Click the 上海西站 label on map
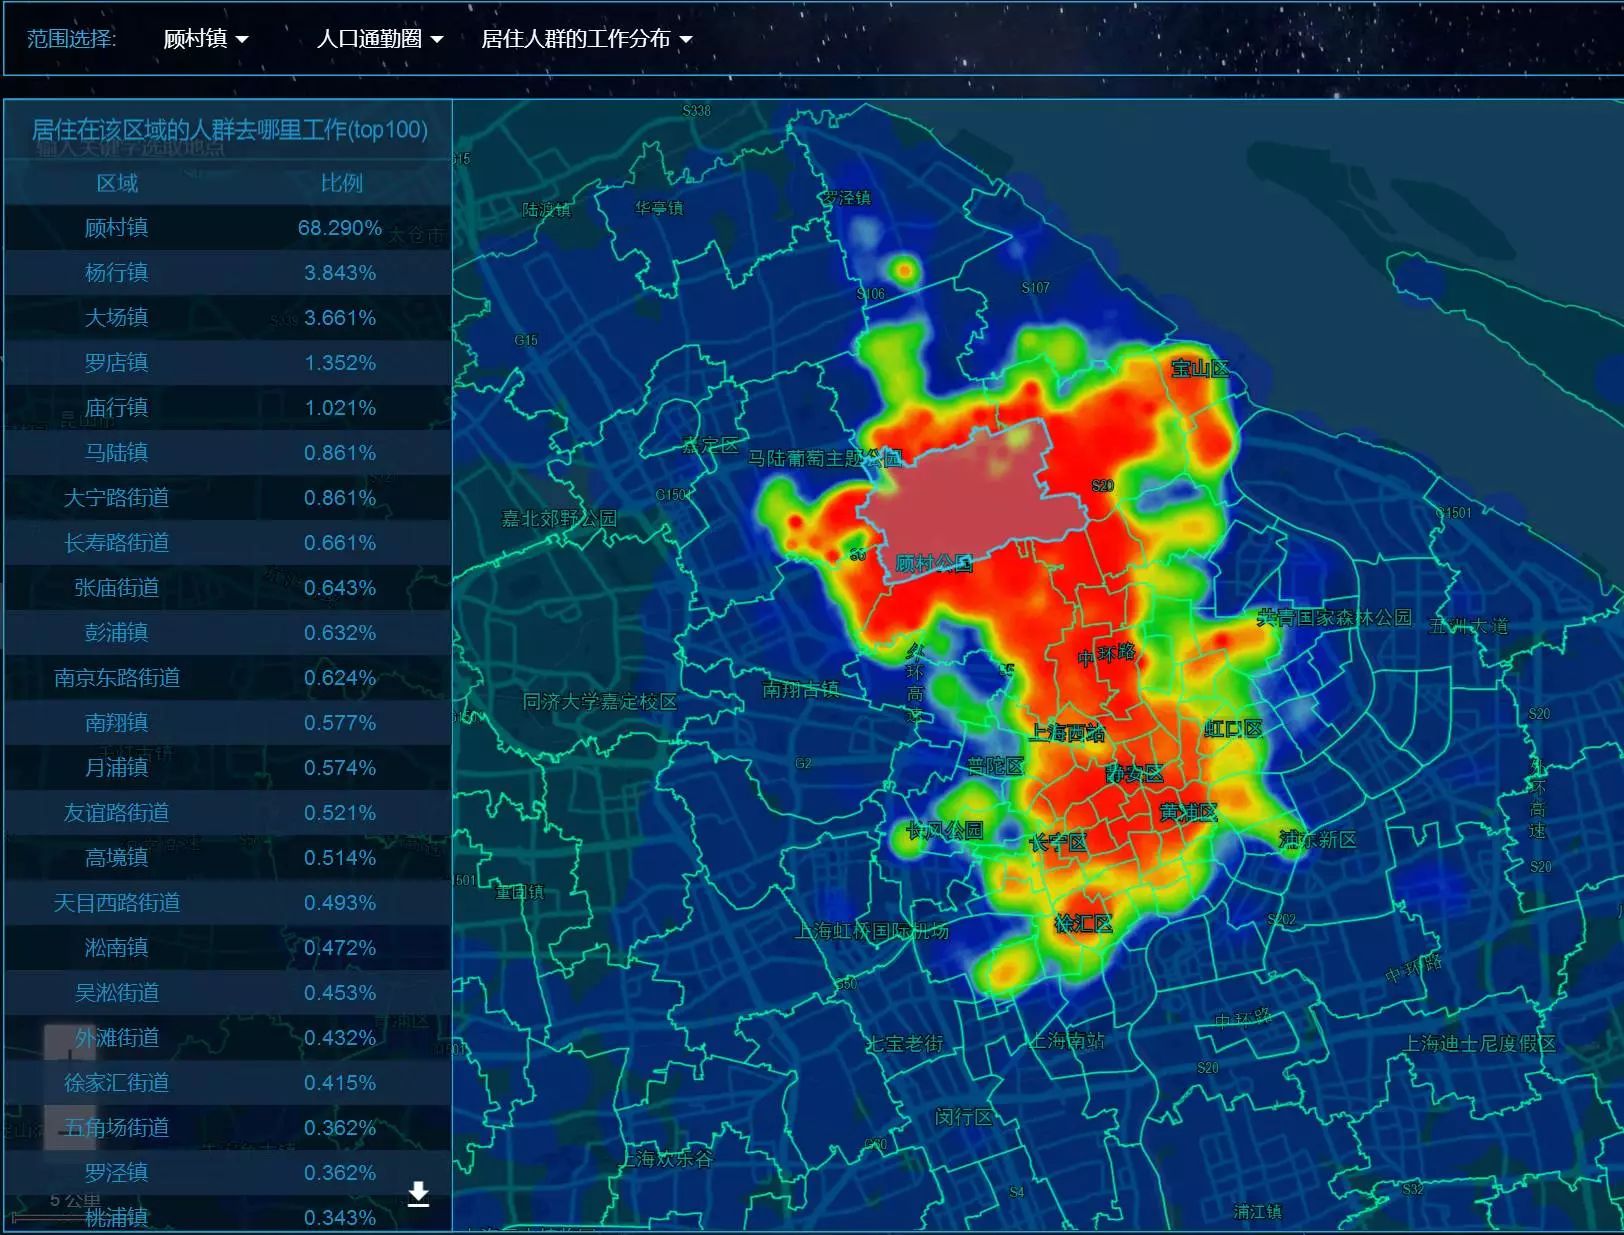Screen dimensions: 1624x1235 coord(1067,733)
